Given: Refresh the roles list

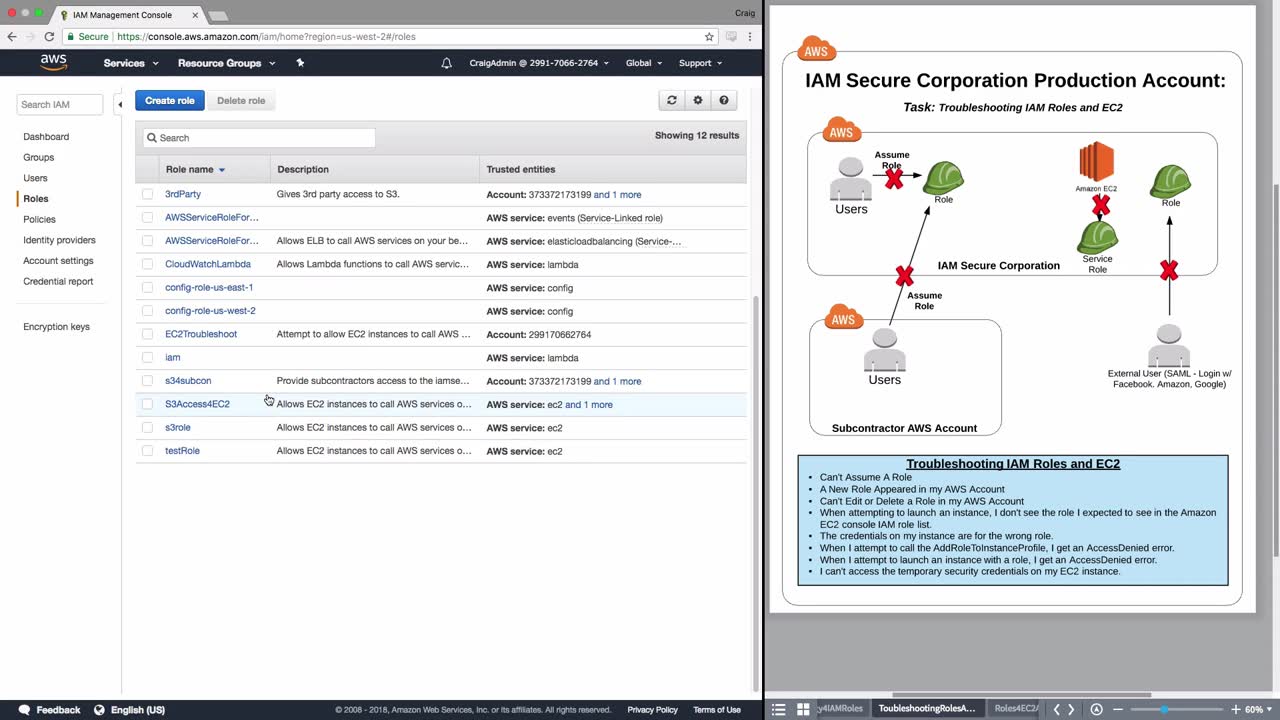Looking at the screenshot, I should pos(672,100).
